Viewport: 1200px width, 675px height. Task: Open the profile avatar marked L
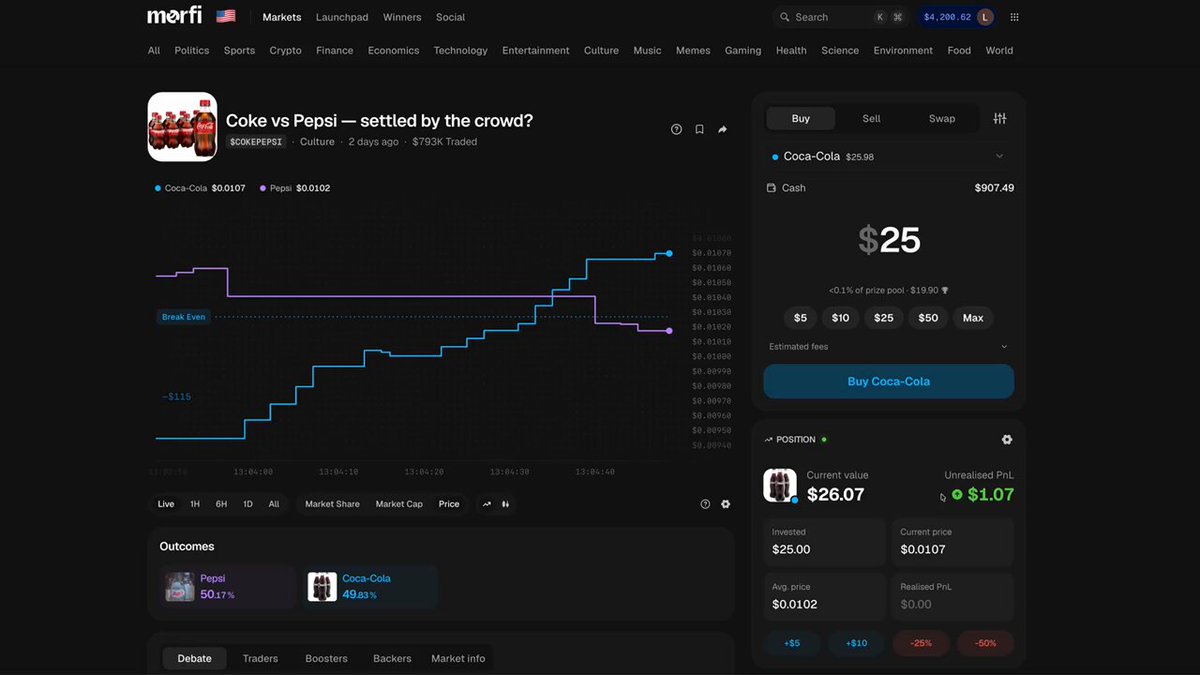coord(986,17)
